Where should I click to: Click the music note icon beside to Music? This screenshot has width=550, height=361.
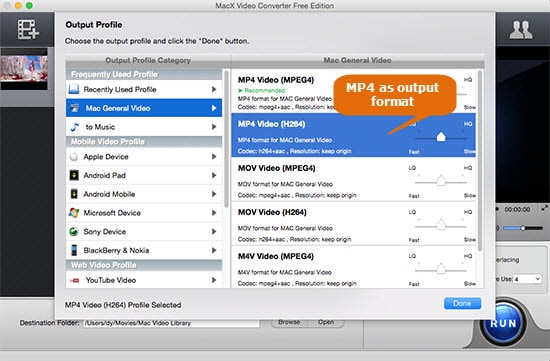coord(74,127)
